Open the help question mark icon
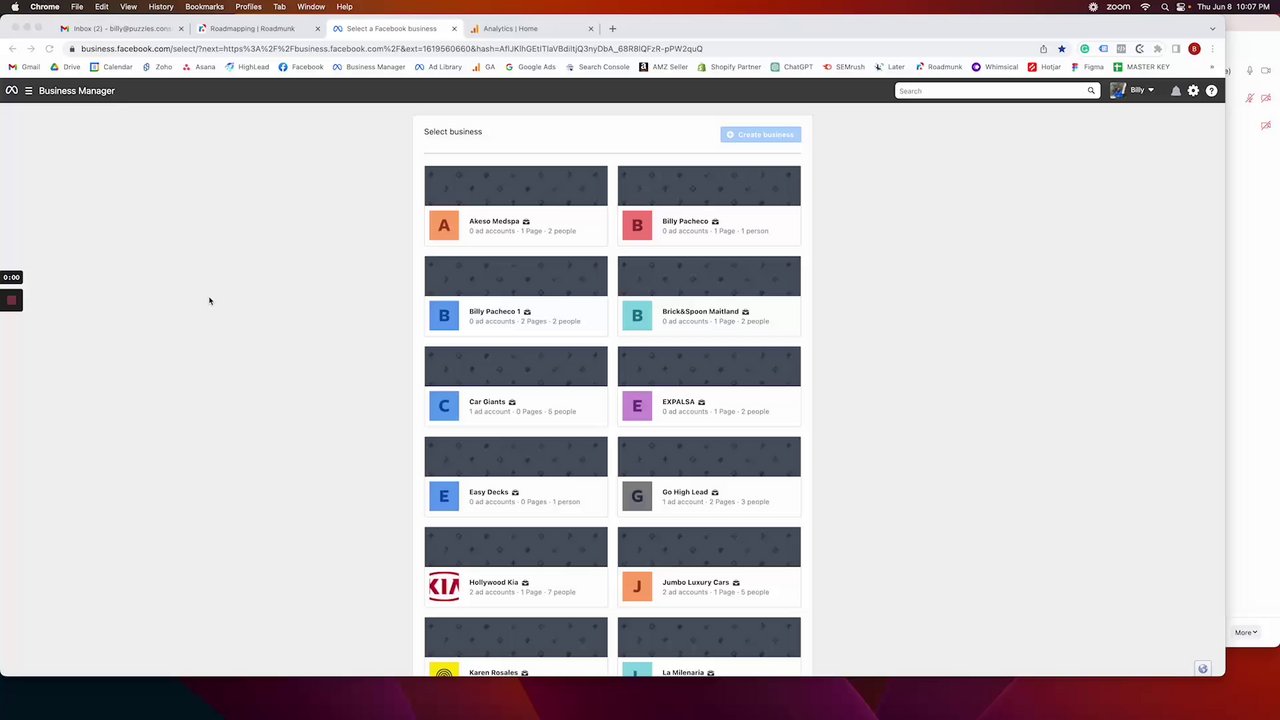Image resolution: width=1280 pixels, height=720 pixels. (1211, 91)
